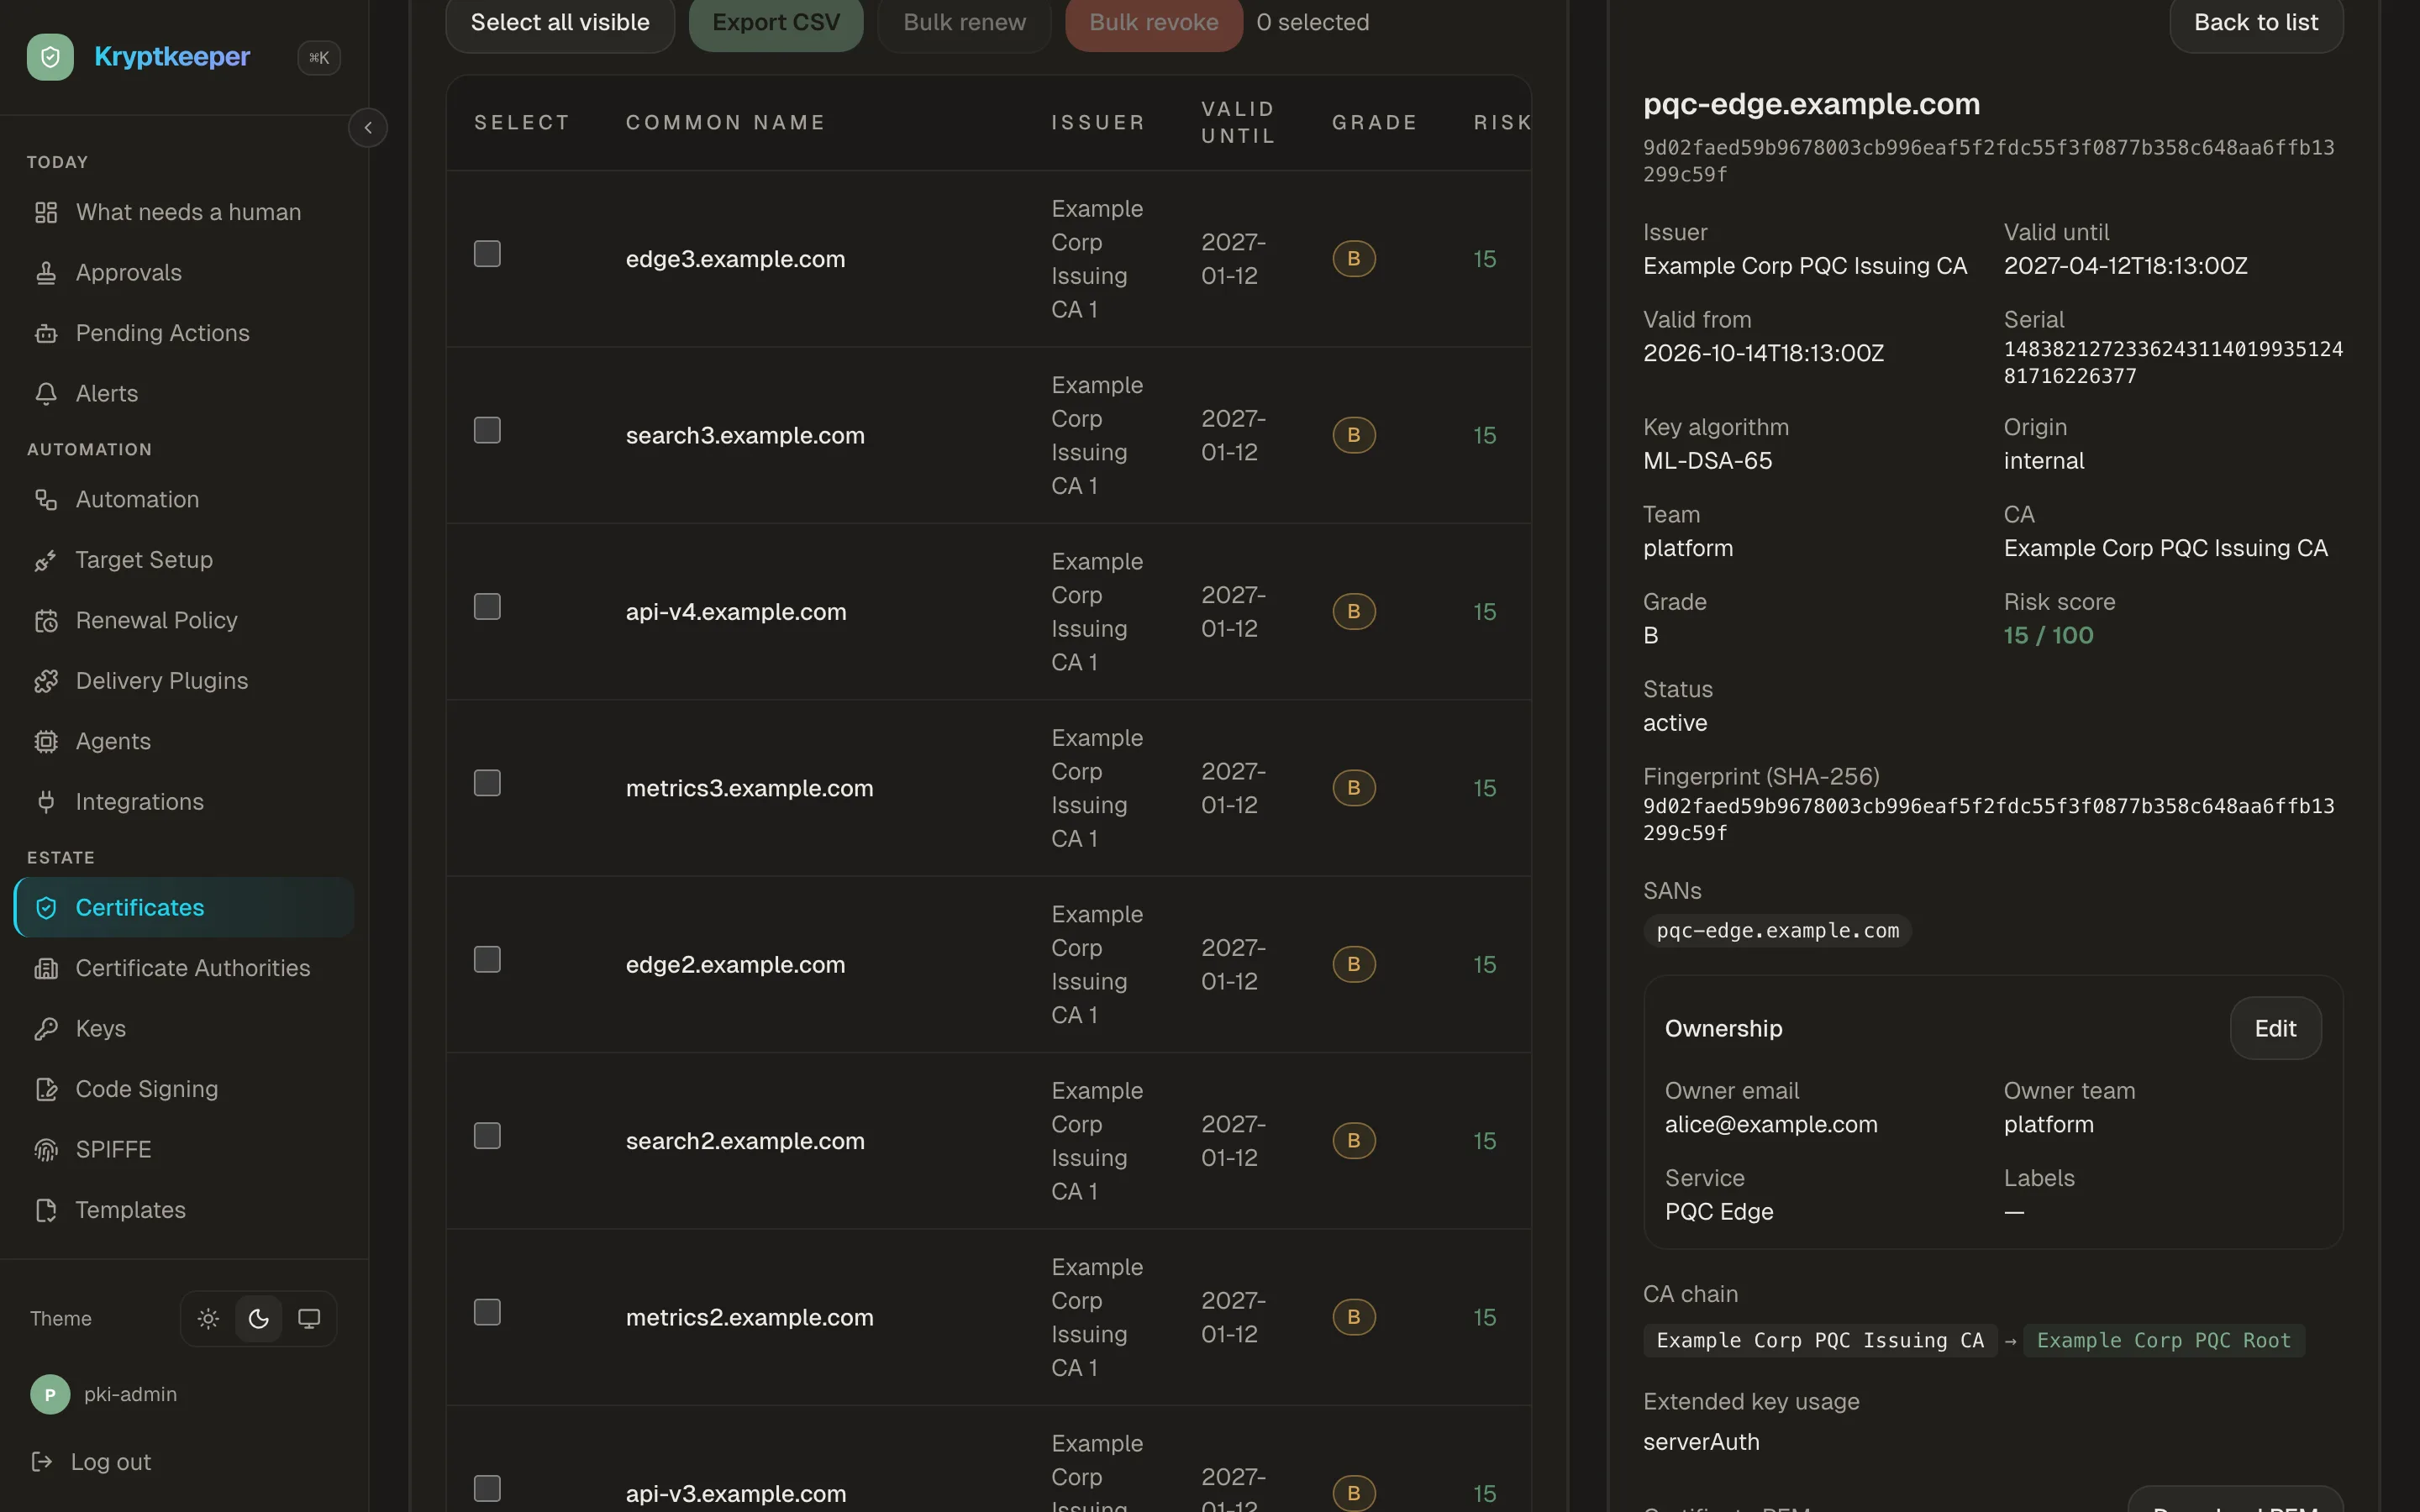
Task: Click the Alerts bell icon
Action: 46,393
